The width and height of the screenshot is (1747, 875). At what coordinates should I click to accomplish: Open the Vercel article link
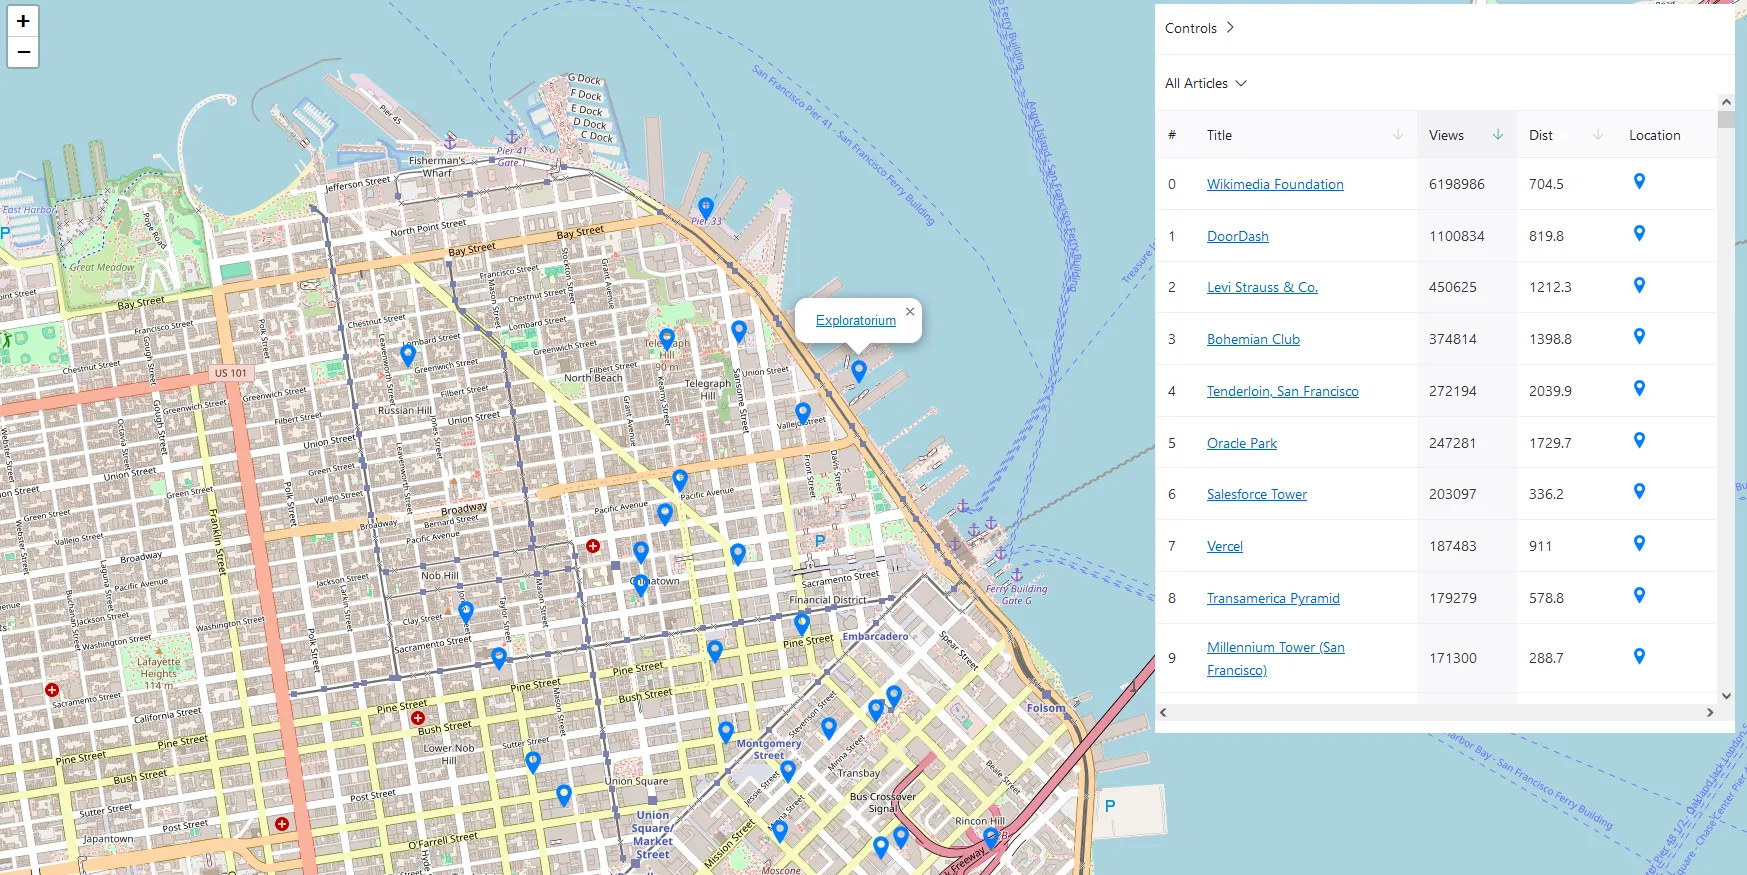click(1225, 546)
